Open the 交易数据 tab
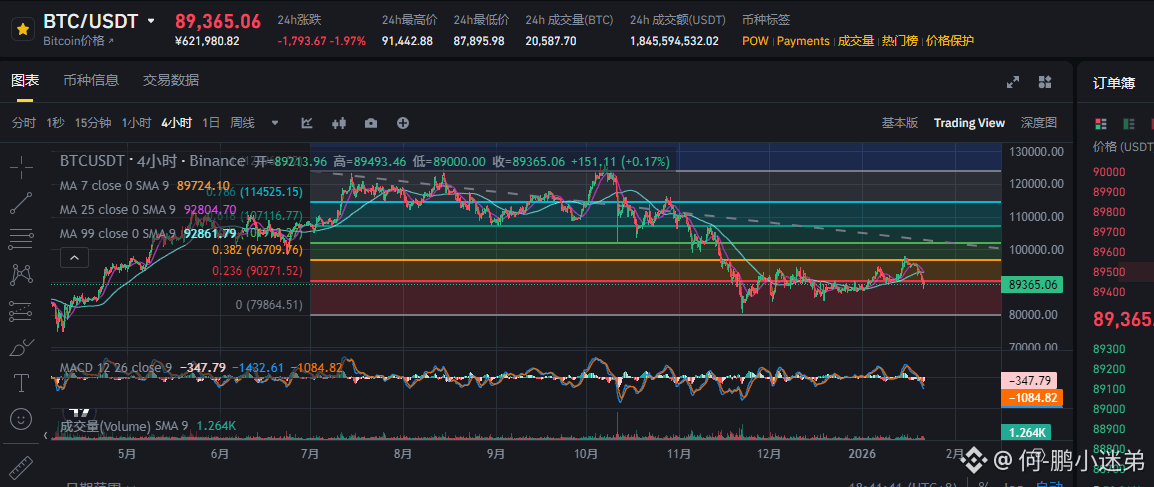Screen dimensions: 1154x487 [x=171, y=80]
